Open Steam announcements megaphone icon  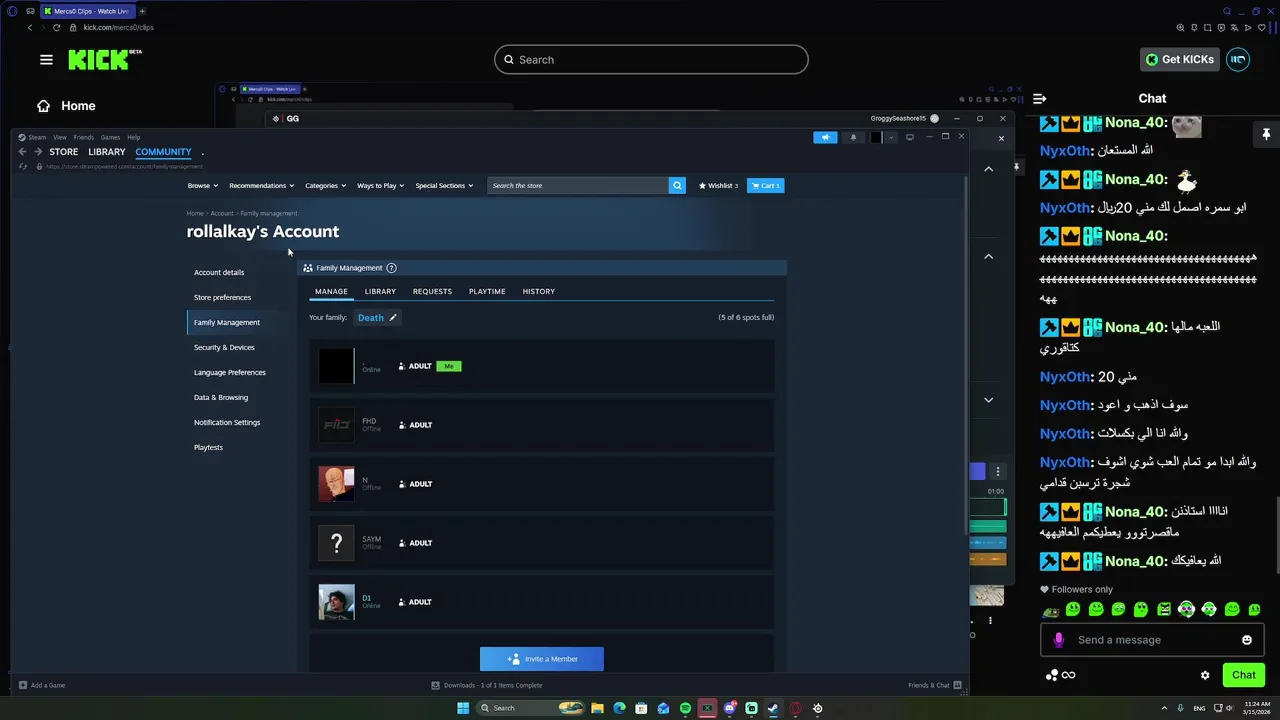[825, 137]
